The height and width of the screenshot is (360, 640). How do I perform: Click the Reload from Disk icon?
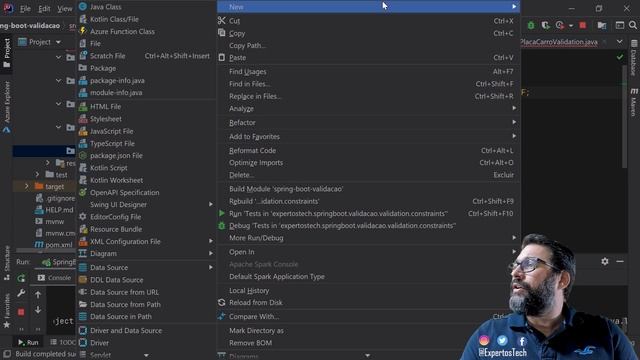pyautogui.click(x=222, y=302)
